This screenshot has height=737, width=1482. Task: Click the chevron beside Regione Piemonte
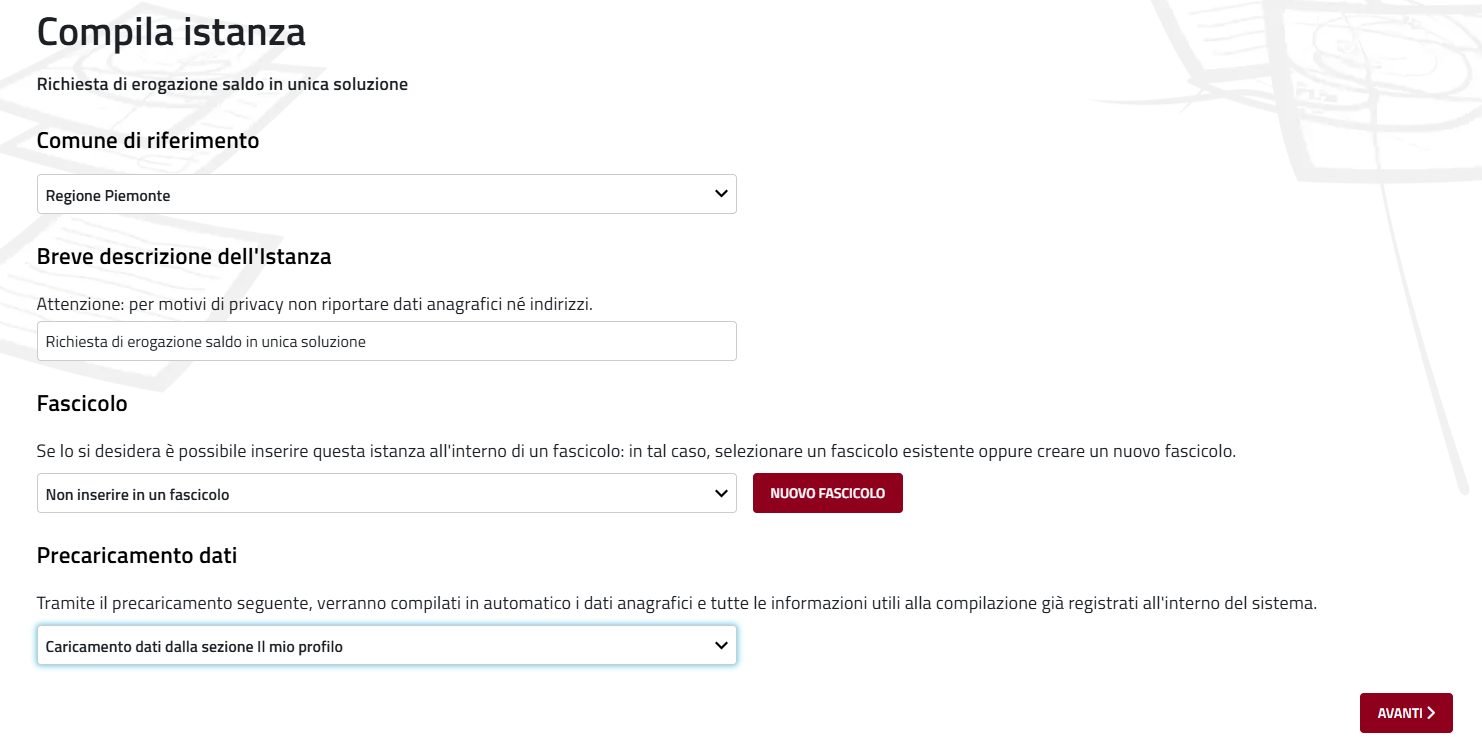[x=721, y=194]
